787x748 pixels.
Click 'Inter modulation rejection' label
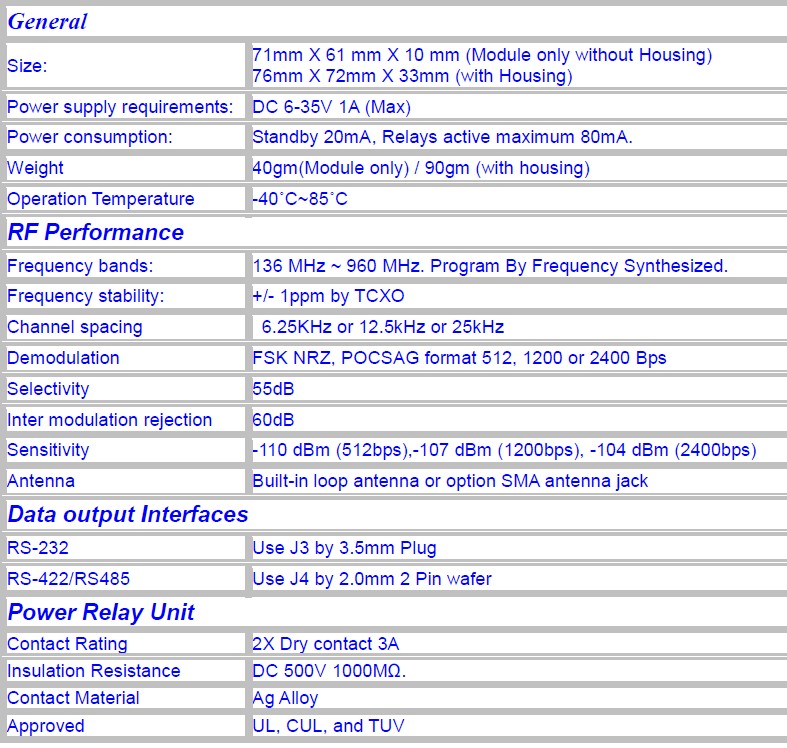pyautogui.click(x=109, y=420)
